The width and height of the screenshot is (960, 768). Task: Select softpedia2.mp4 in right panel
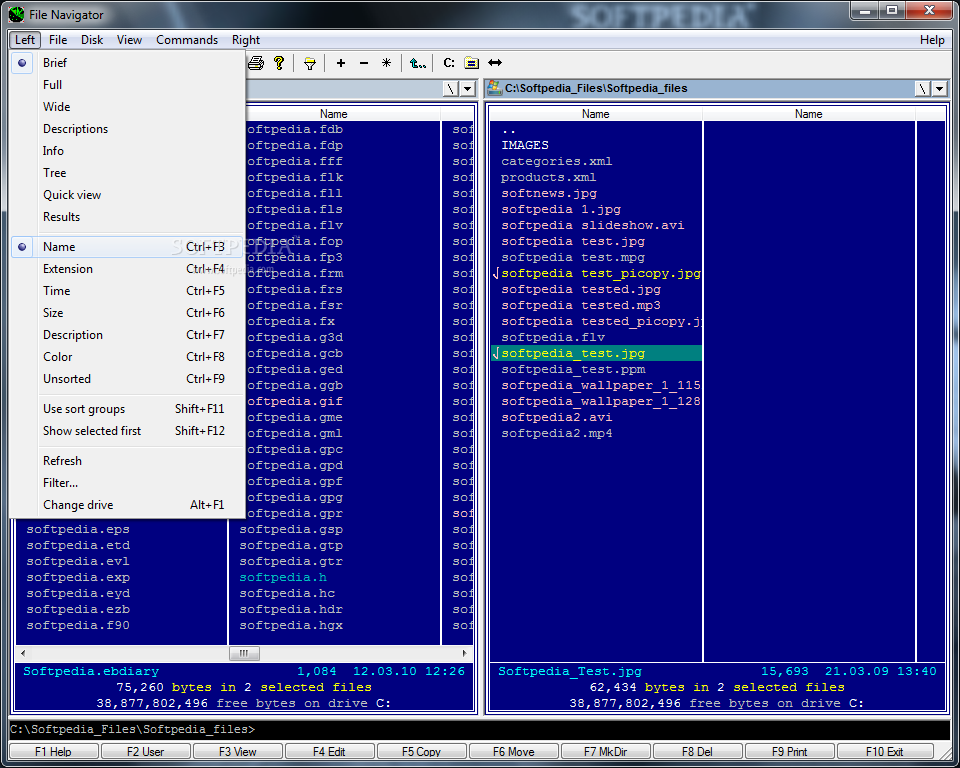point(557,433)
